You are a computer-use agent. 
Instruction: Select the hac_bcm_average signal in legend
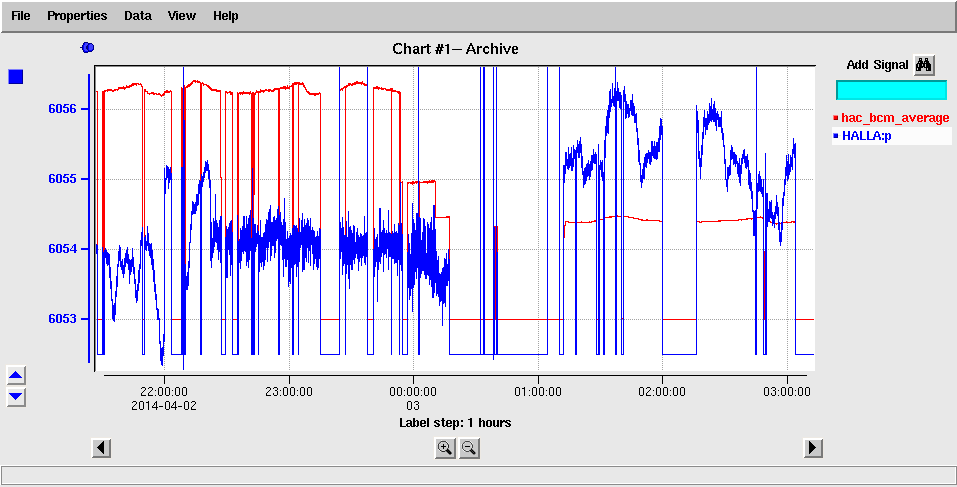click(895, 118)
